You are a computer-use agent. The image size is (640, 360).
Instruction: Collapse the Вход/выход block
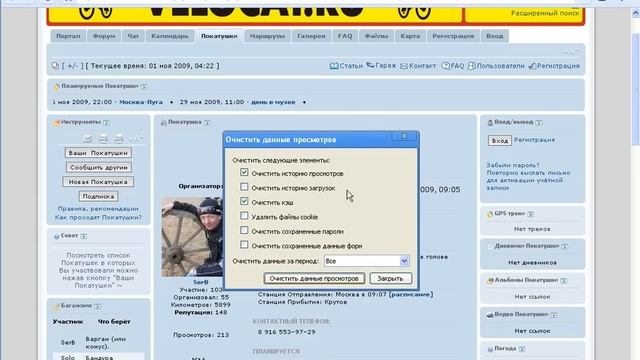point(539,122)
